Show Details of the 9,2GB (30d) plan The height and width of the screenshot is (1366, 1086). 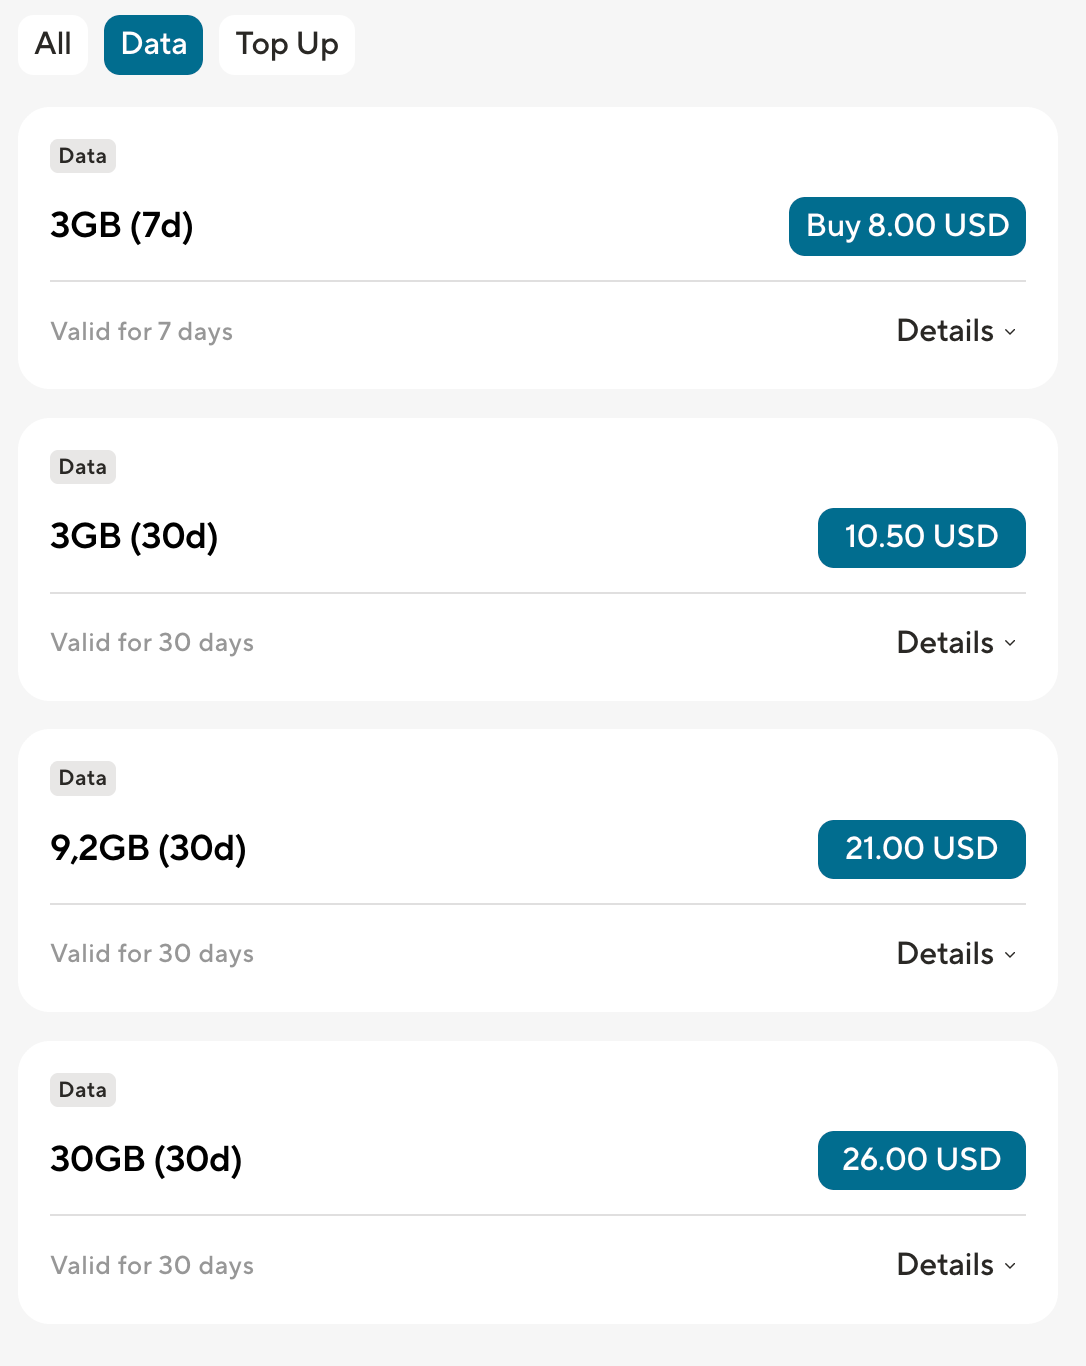pos(945,954)
